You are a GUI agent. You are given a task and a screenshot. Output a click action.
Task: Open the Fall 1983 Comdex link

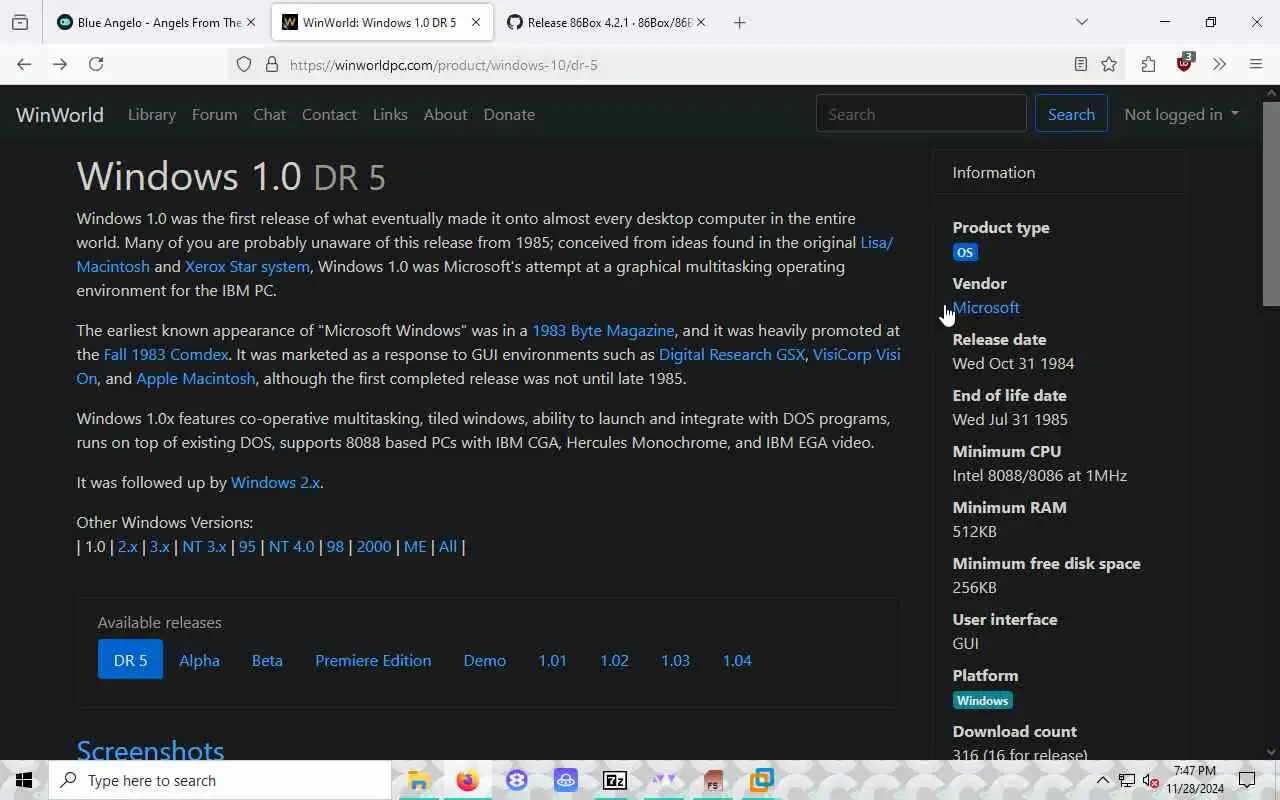coord(166,354)
